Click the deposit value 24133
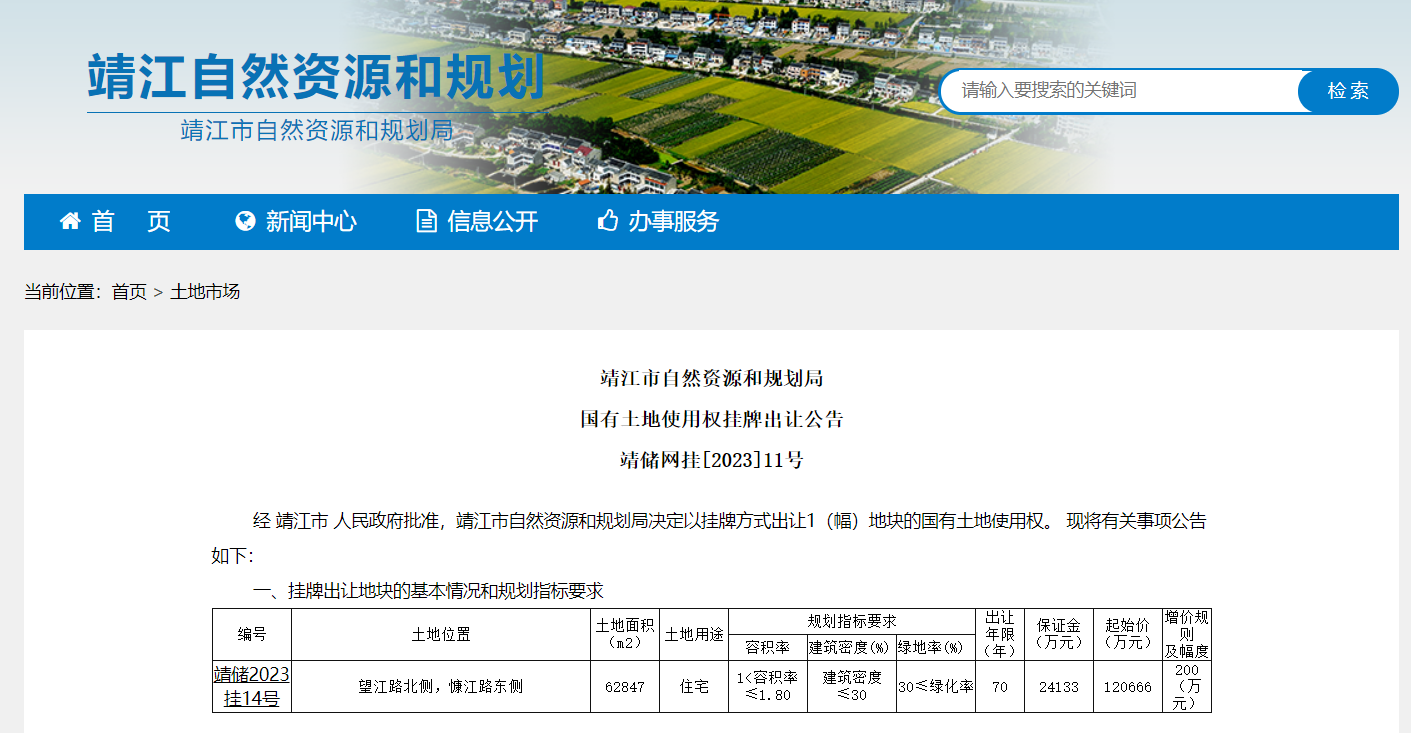Image resolution: width=1411 pixels, height=733 pixels. point(1058,687)
